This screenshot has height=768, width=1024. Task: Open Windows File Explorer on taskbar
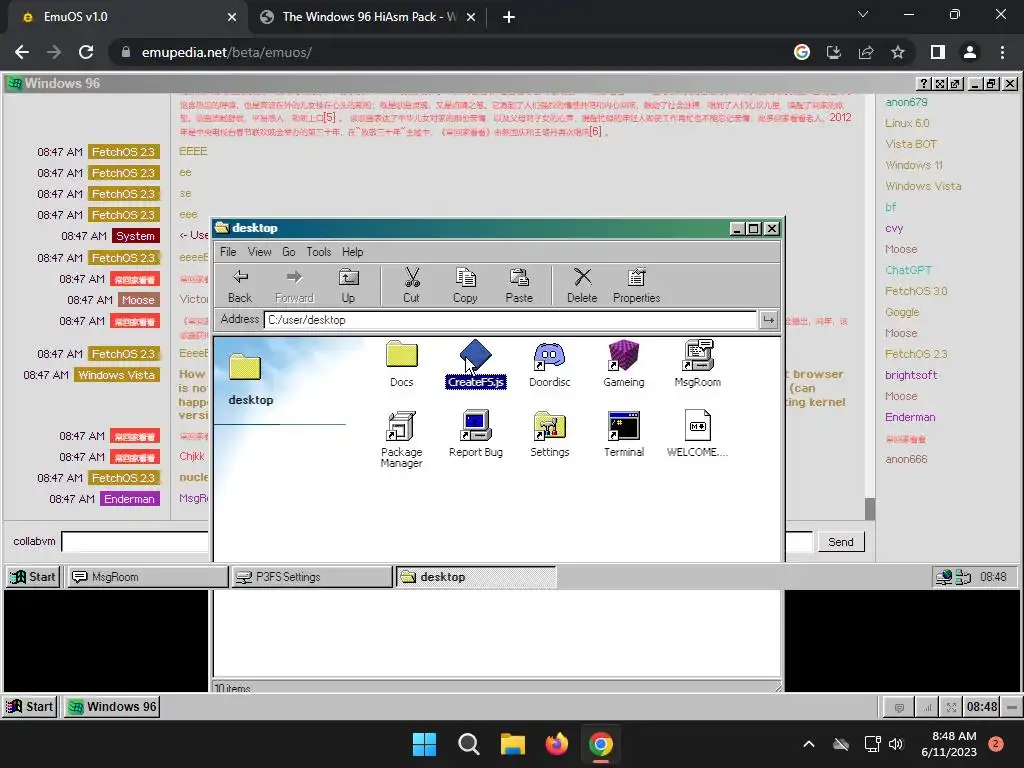(513, 744)
